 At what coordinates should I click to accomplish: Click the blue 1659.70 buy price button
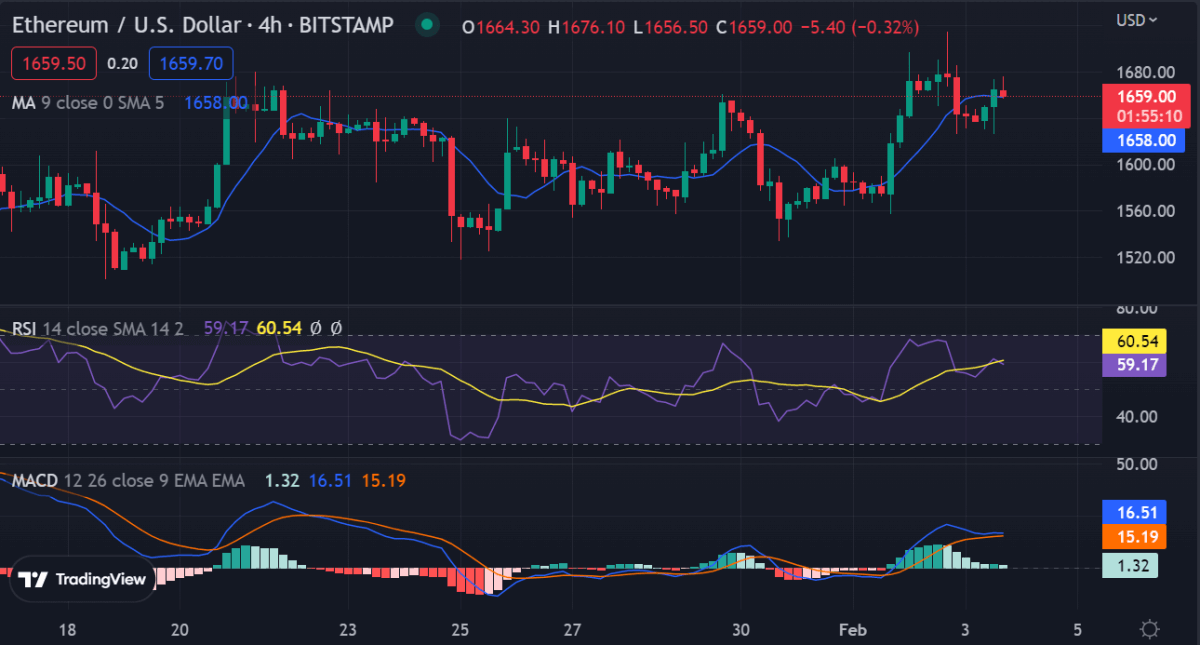click(191, 63)
